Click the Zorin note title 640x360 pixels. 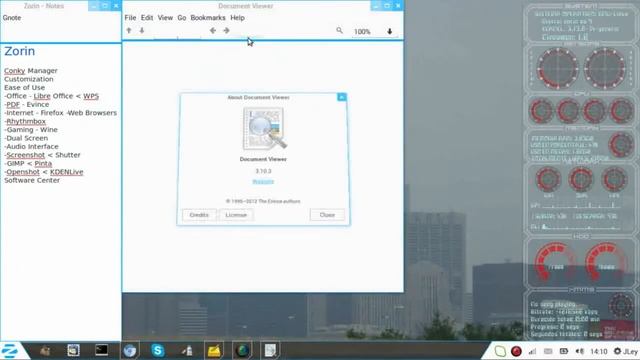[20, 51]
